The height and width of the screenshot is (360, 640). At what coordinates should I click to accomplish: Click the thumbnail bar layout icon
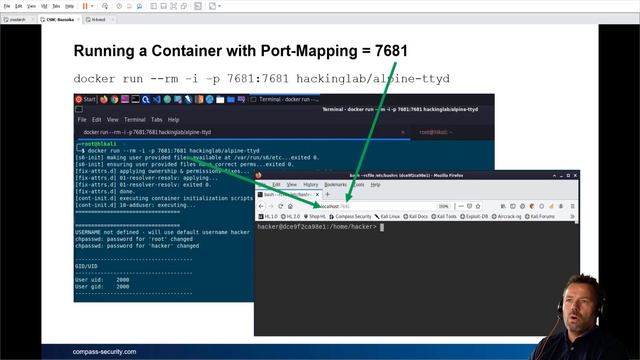click(x=164, y=6)
